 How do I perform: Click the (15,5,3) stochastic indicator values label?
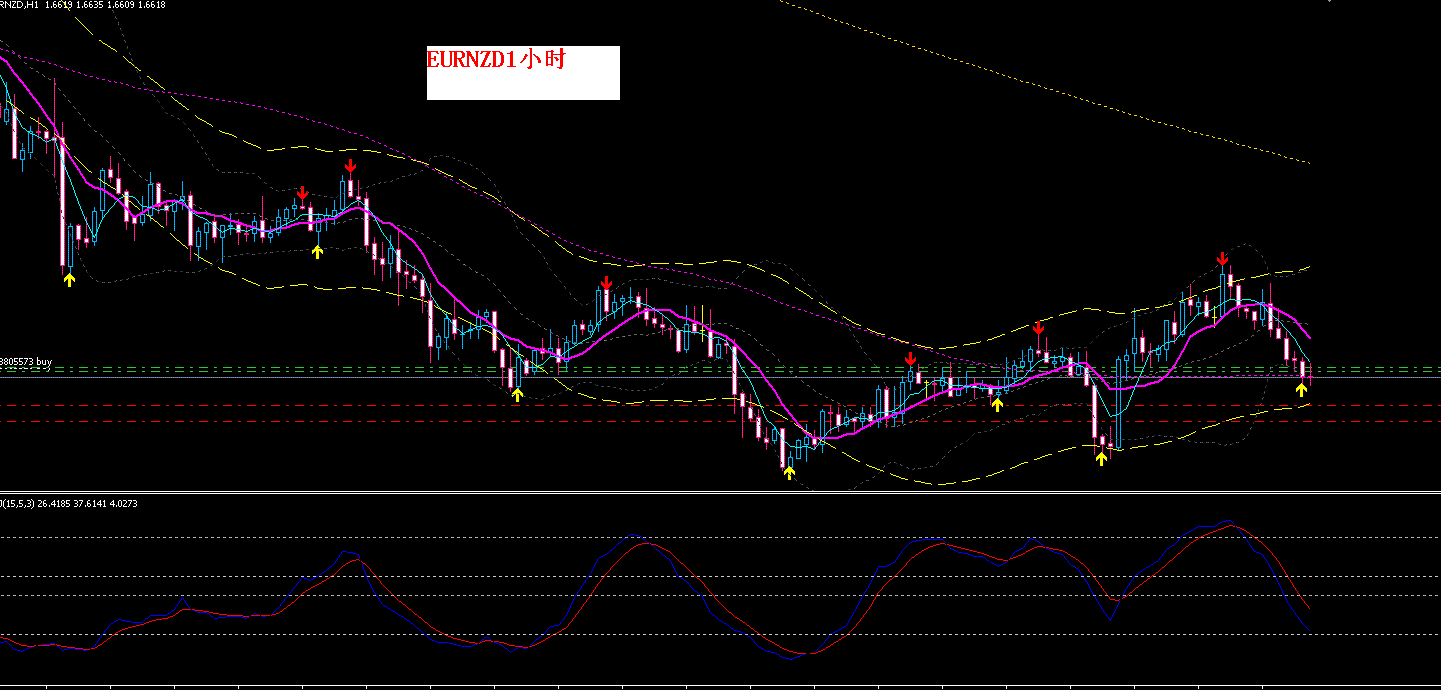(x=69, y=503)
